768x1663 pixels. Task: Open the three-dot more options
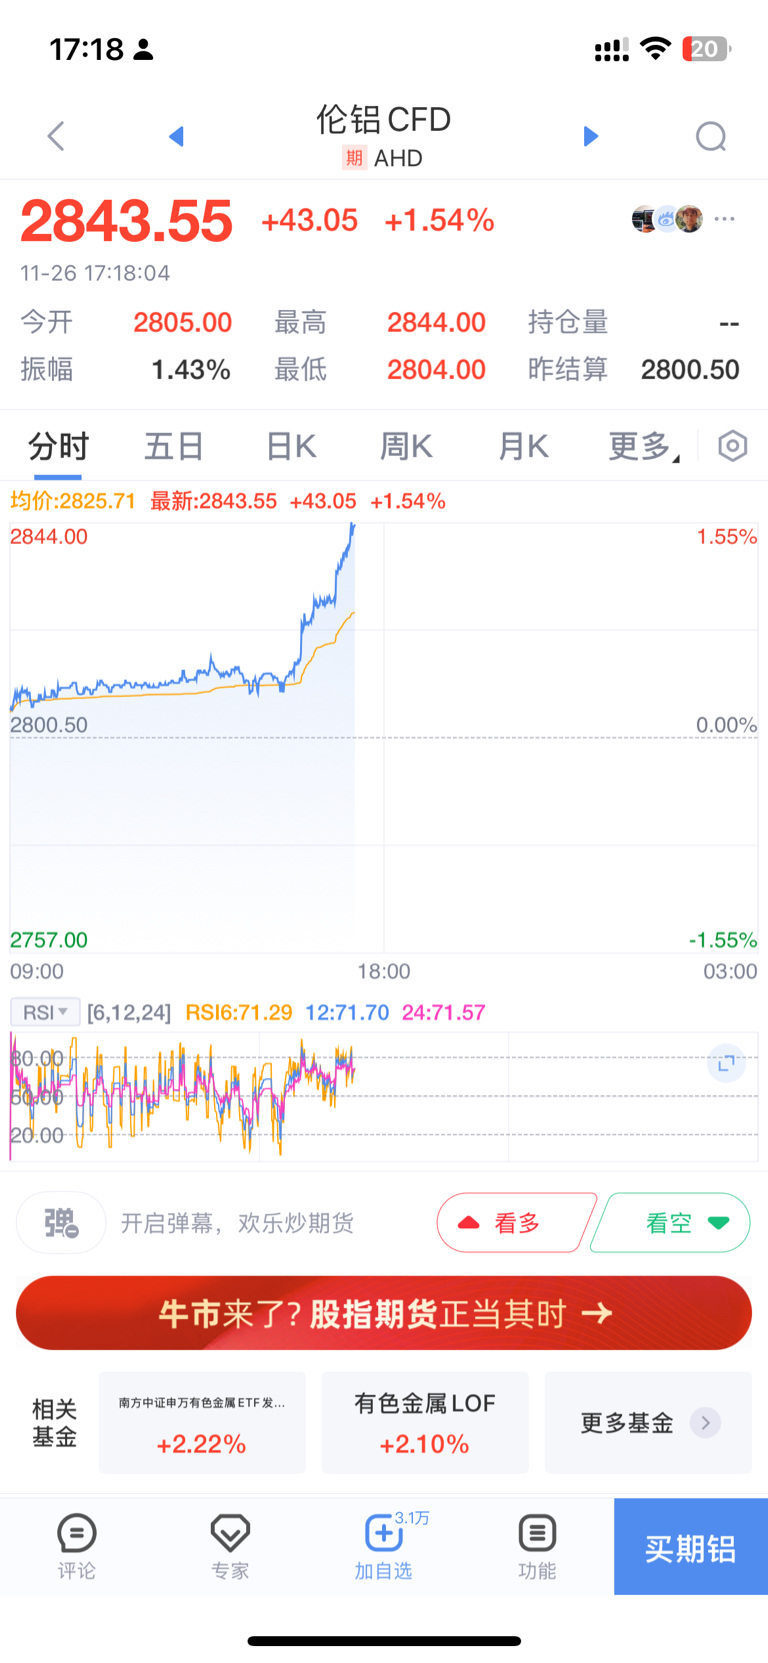[725, 218]
